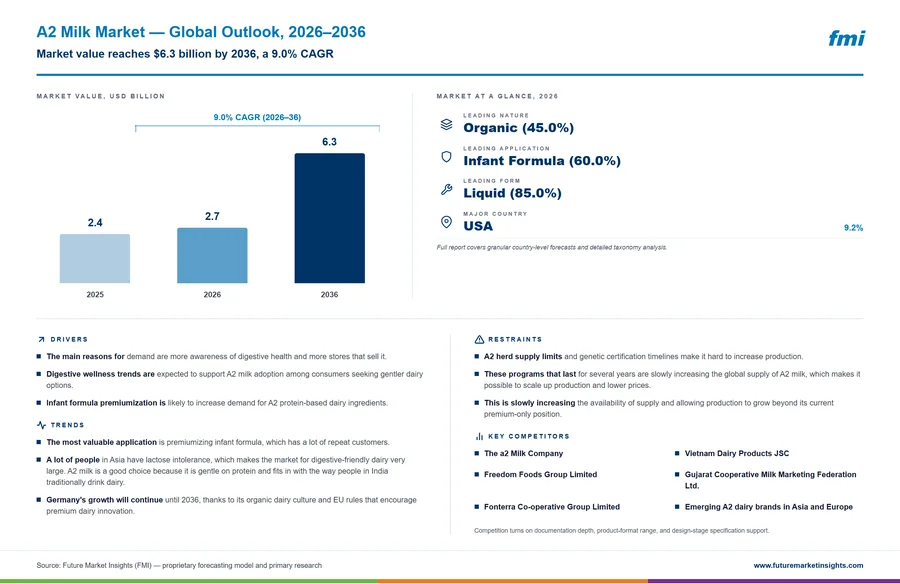Click the 9.2% value beside USA

click(x=854, y=228)
